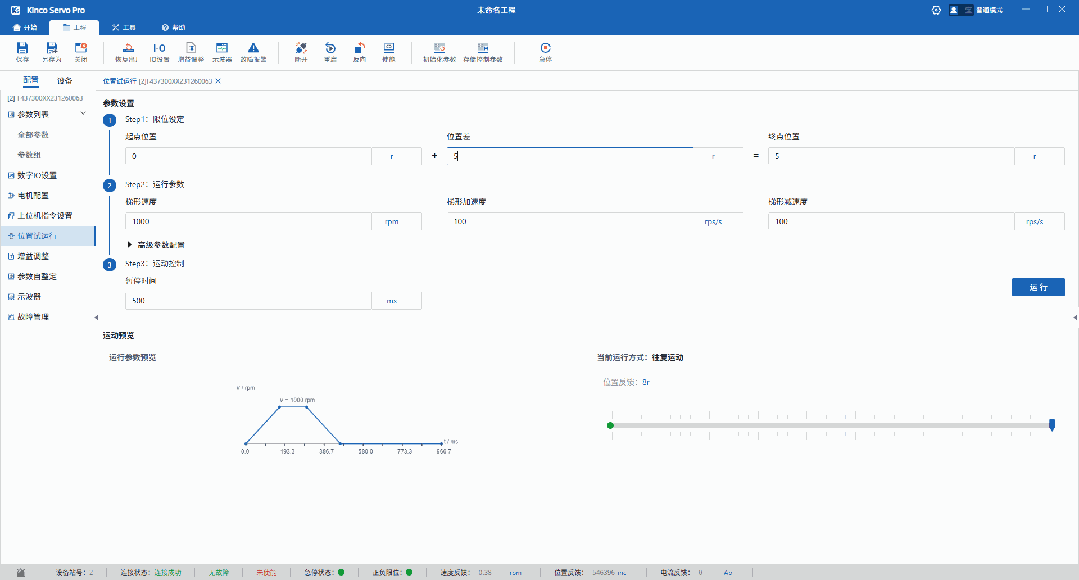Image resolution: width=1079 pixels, height=580 pixels.
Task: Click the green 急停状态 indicator in status bar
Action: point(341,572)
